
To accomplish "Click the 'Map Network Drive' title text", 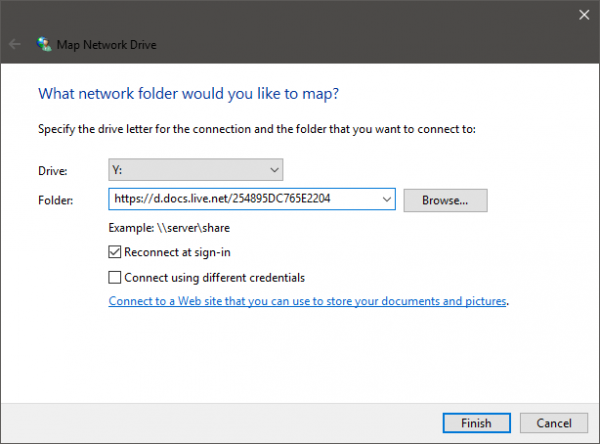I will (107, 45).
